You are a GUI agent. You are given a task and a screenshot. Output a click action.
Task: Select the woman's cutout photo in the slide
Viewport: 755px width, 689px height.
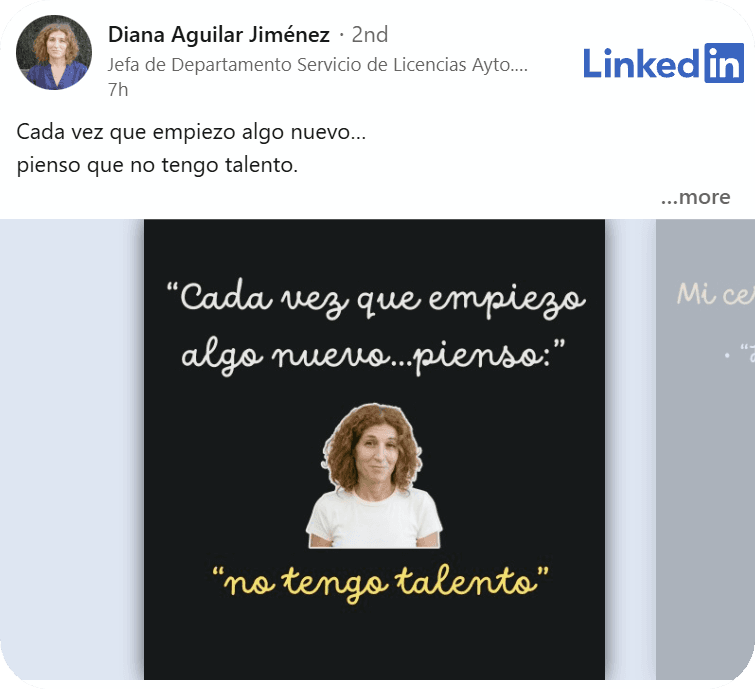374,476
